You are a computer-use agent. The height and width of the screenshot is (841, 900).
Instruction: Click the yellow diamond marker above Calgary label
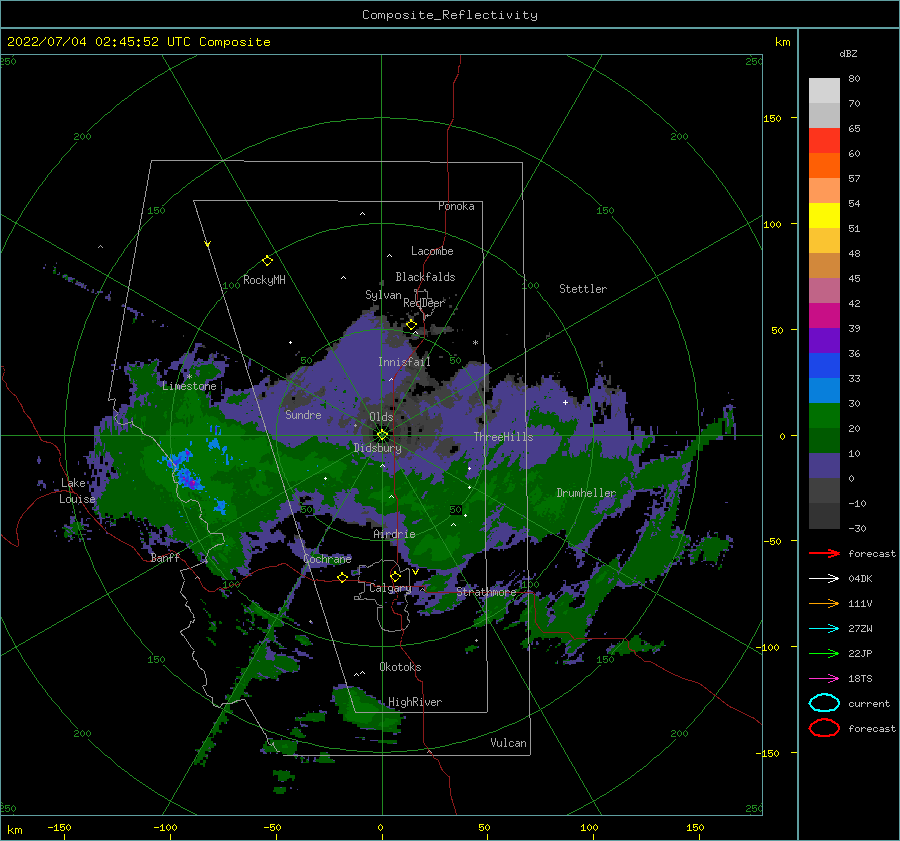tap(395, 576)
